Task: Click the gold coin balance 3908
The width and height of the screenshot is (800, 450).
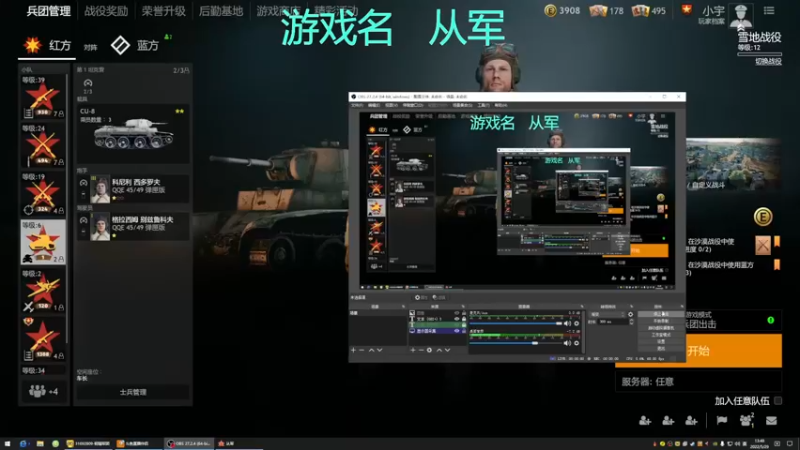Action: click(x=563, y=10)
